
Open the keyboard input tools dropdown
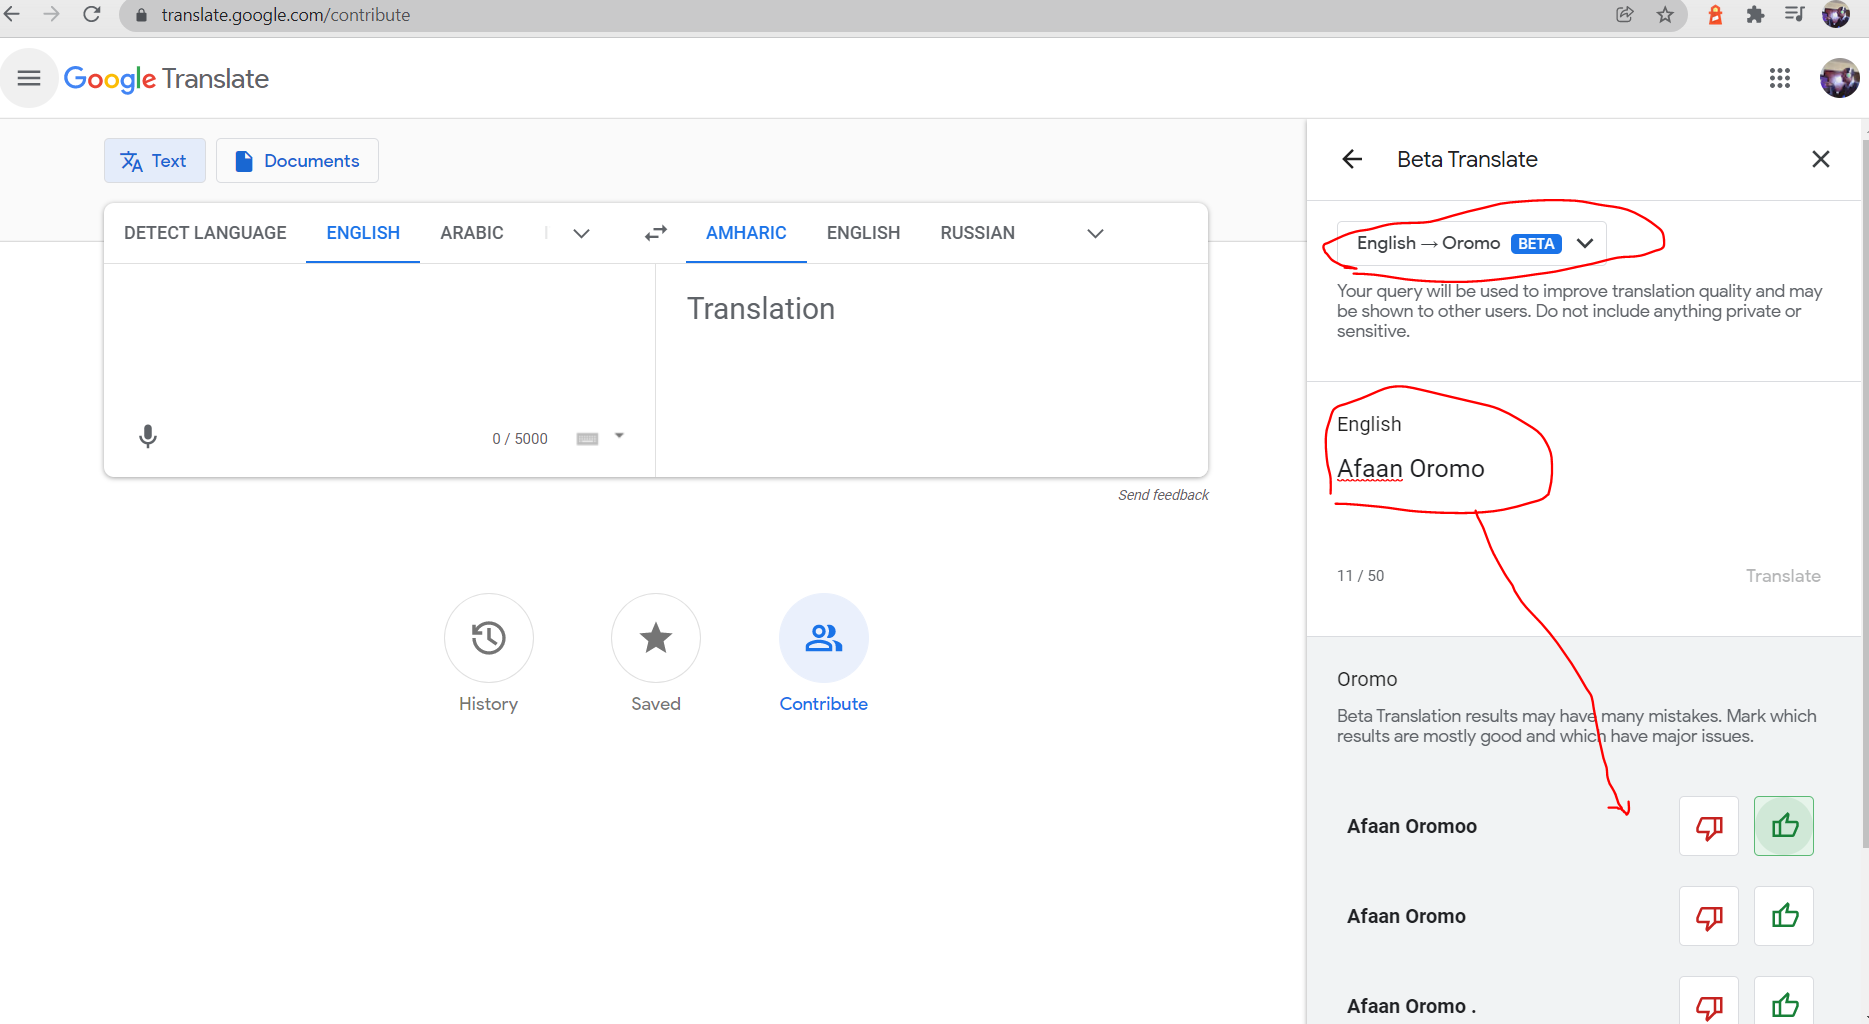(619, 436)
